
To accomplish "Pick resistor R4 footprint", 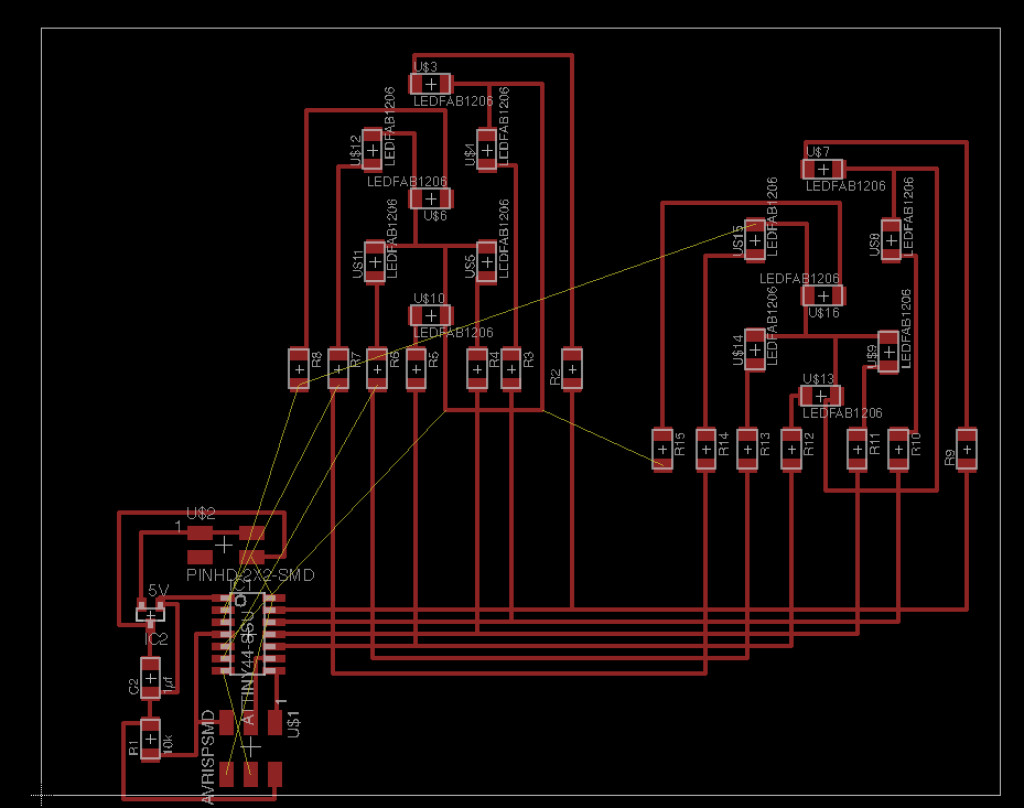I will pyautogui.click(x=477, y=370).
